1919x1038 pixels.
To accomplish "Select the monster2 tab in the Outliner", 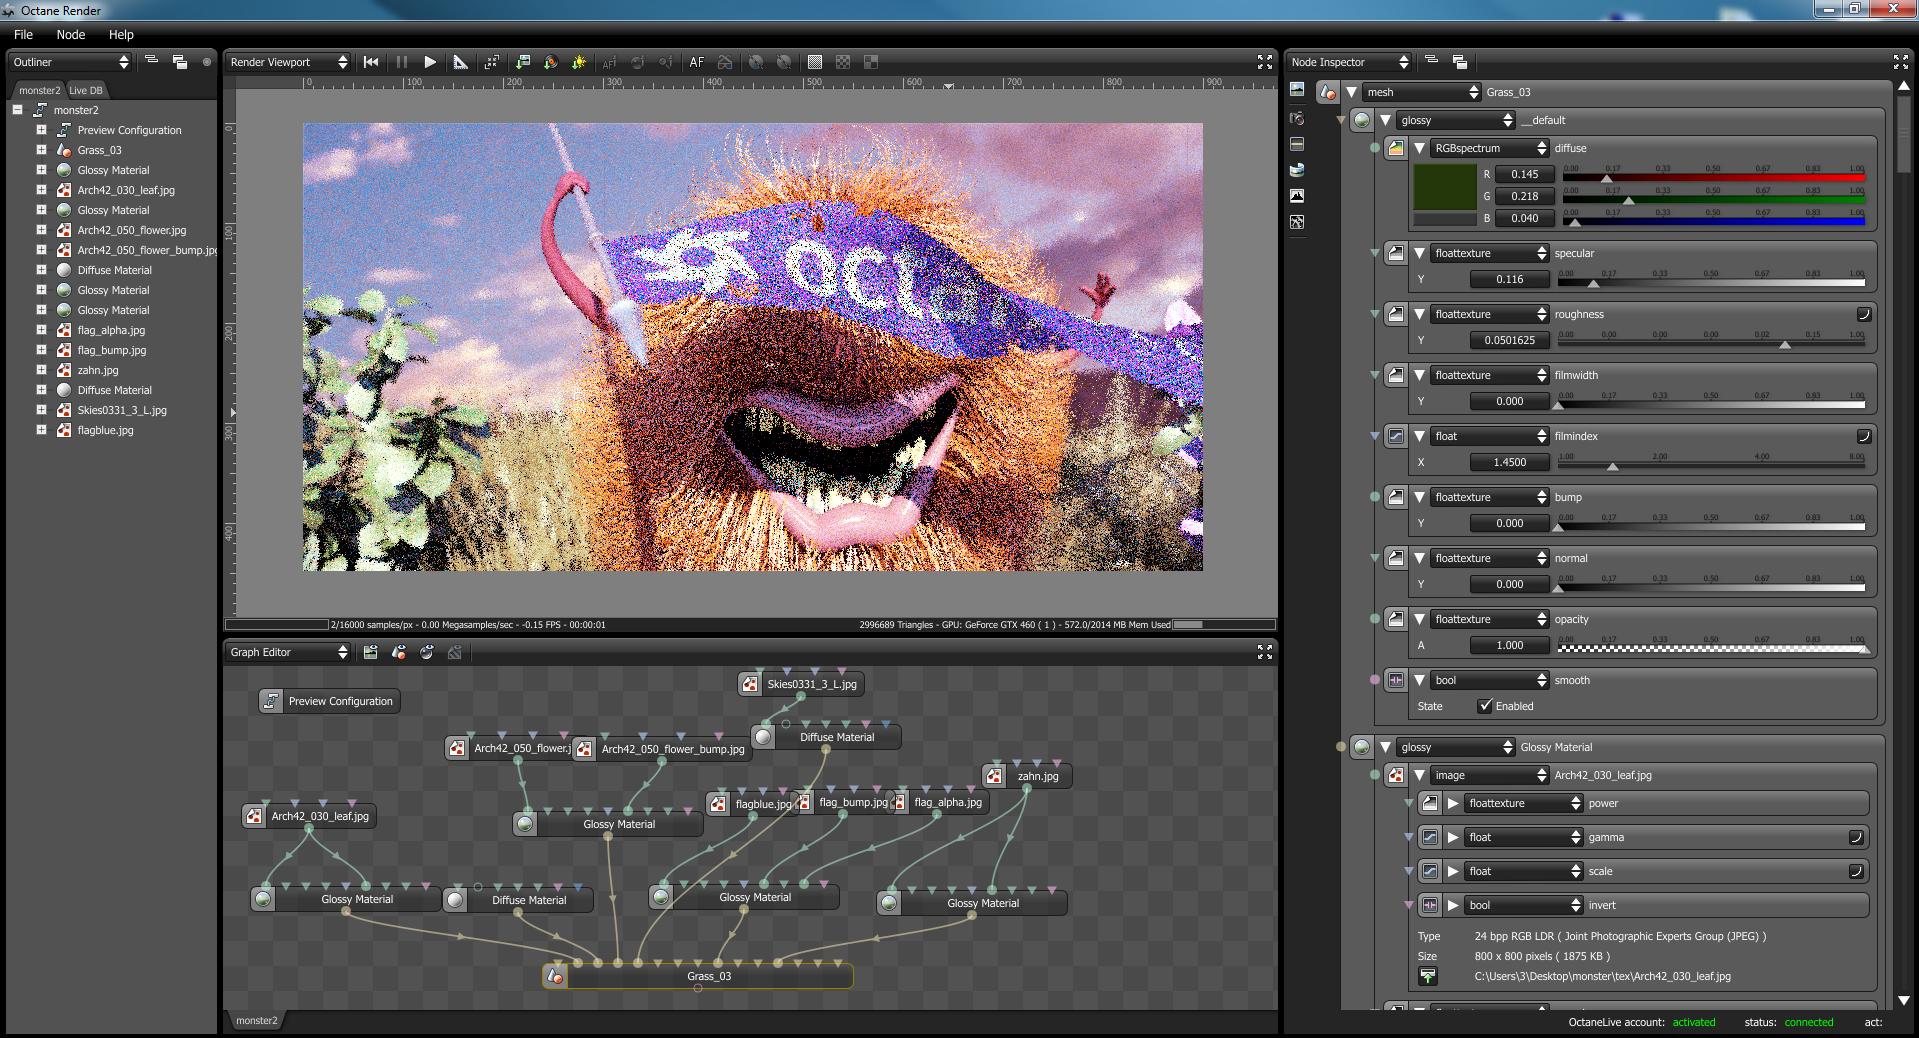I will coord(39,90).
